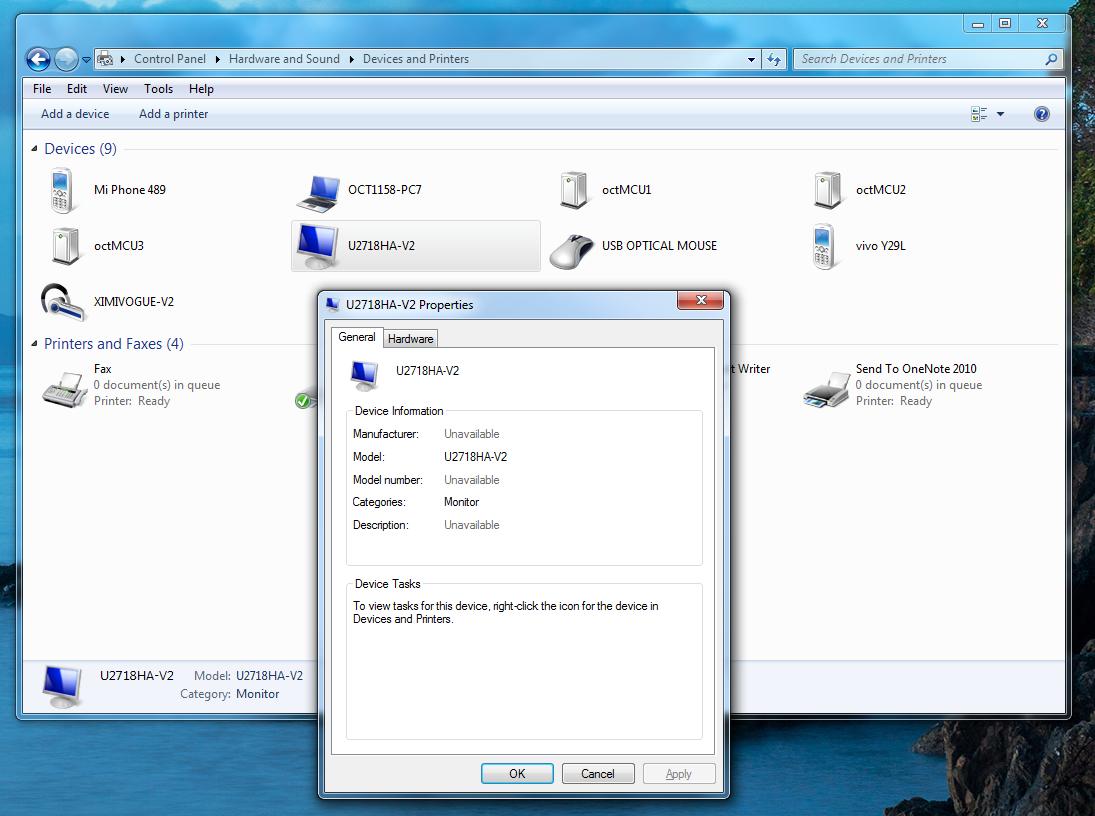Click the Apply button in the Properties dialog
The height and width of the screenshot is (816, 1095).
[x=679, y=773]
